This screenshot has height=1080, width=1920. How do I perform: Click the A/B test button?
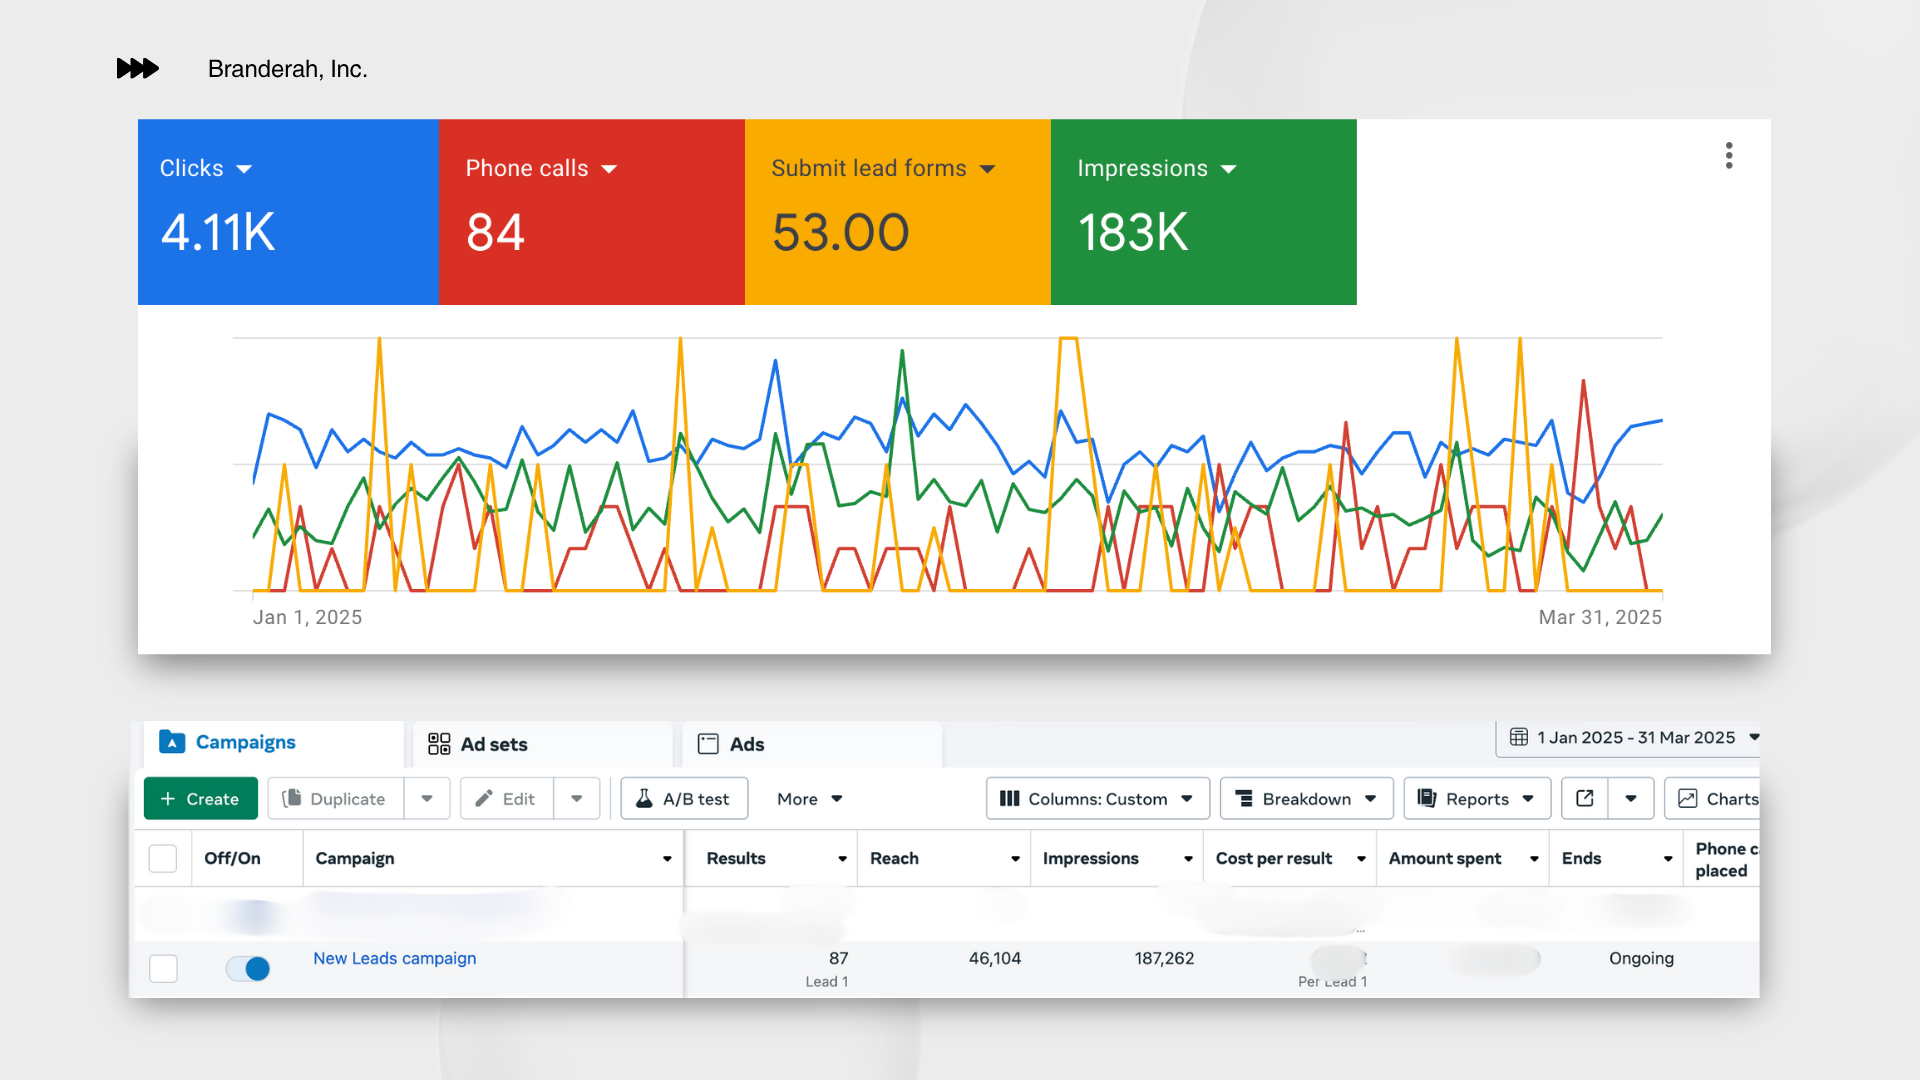(684, 798)
